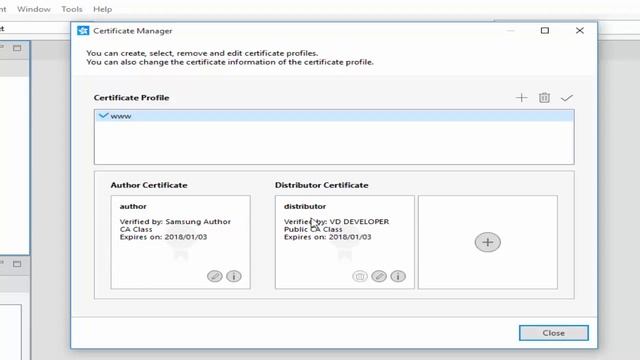Image resolution: width=640 pixels, height=360 pixels.
Task: Click 'Verified by: VD DEVELOPER' text
Action: (x=336, y=222)
